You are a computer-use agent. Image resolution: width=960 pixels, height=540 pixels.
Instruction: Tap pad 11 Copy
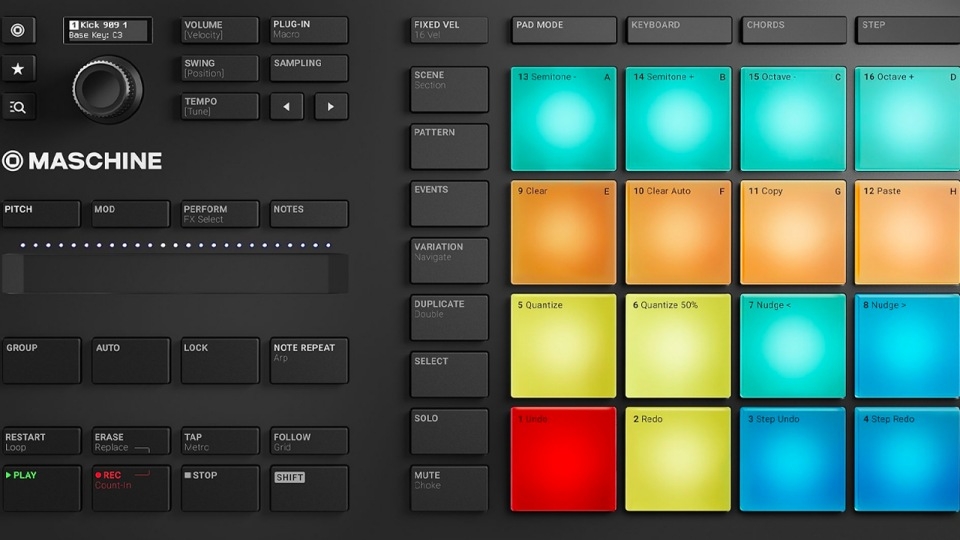[793, 233]
